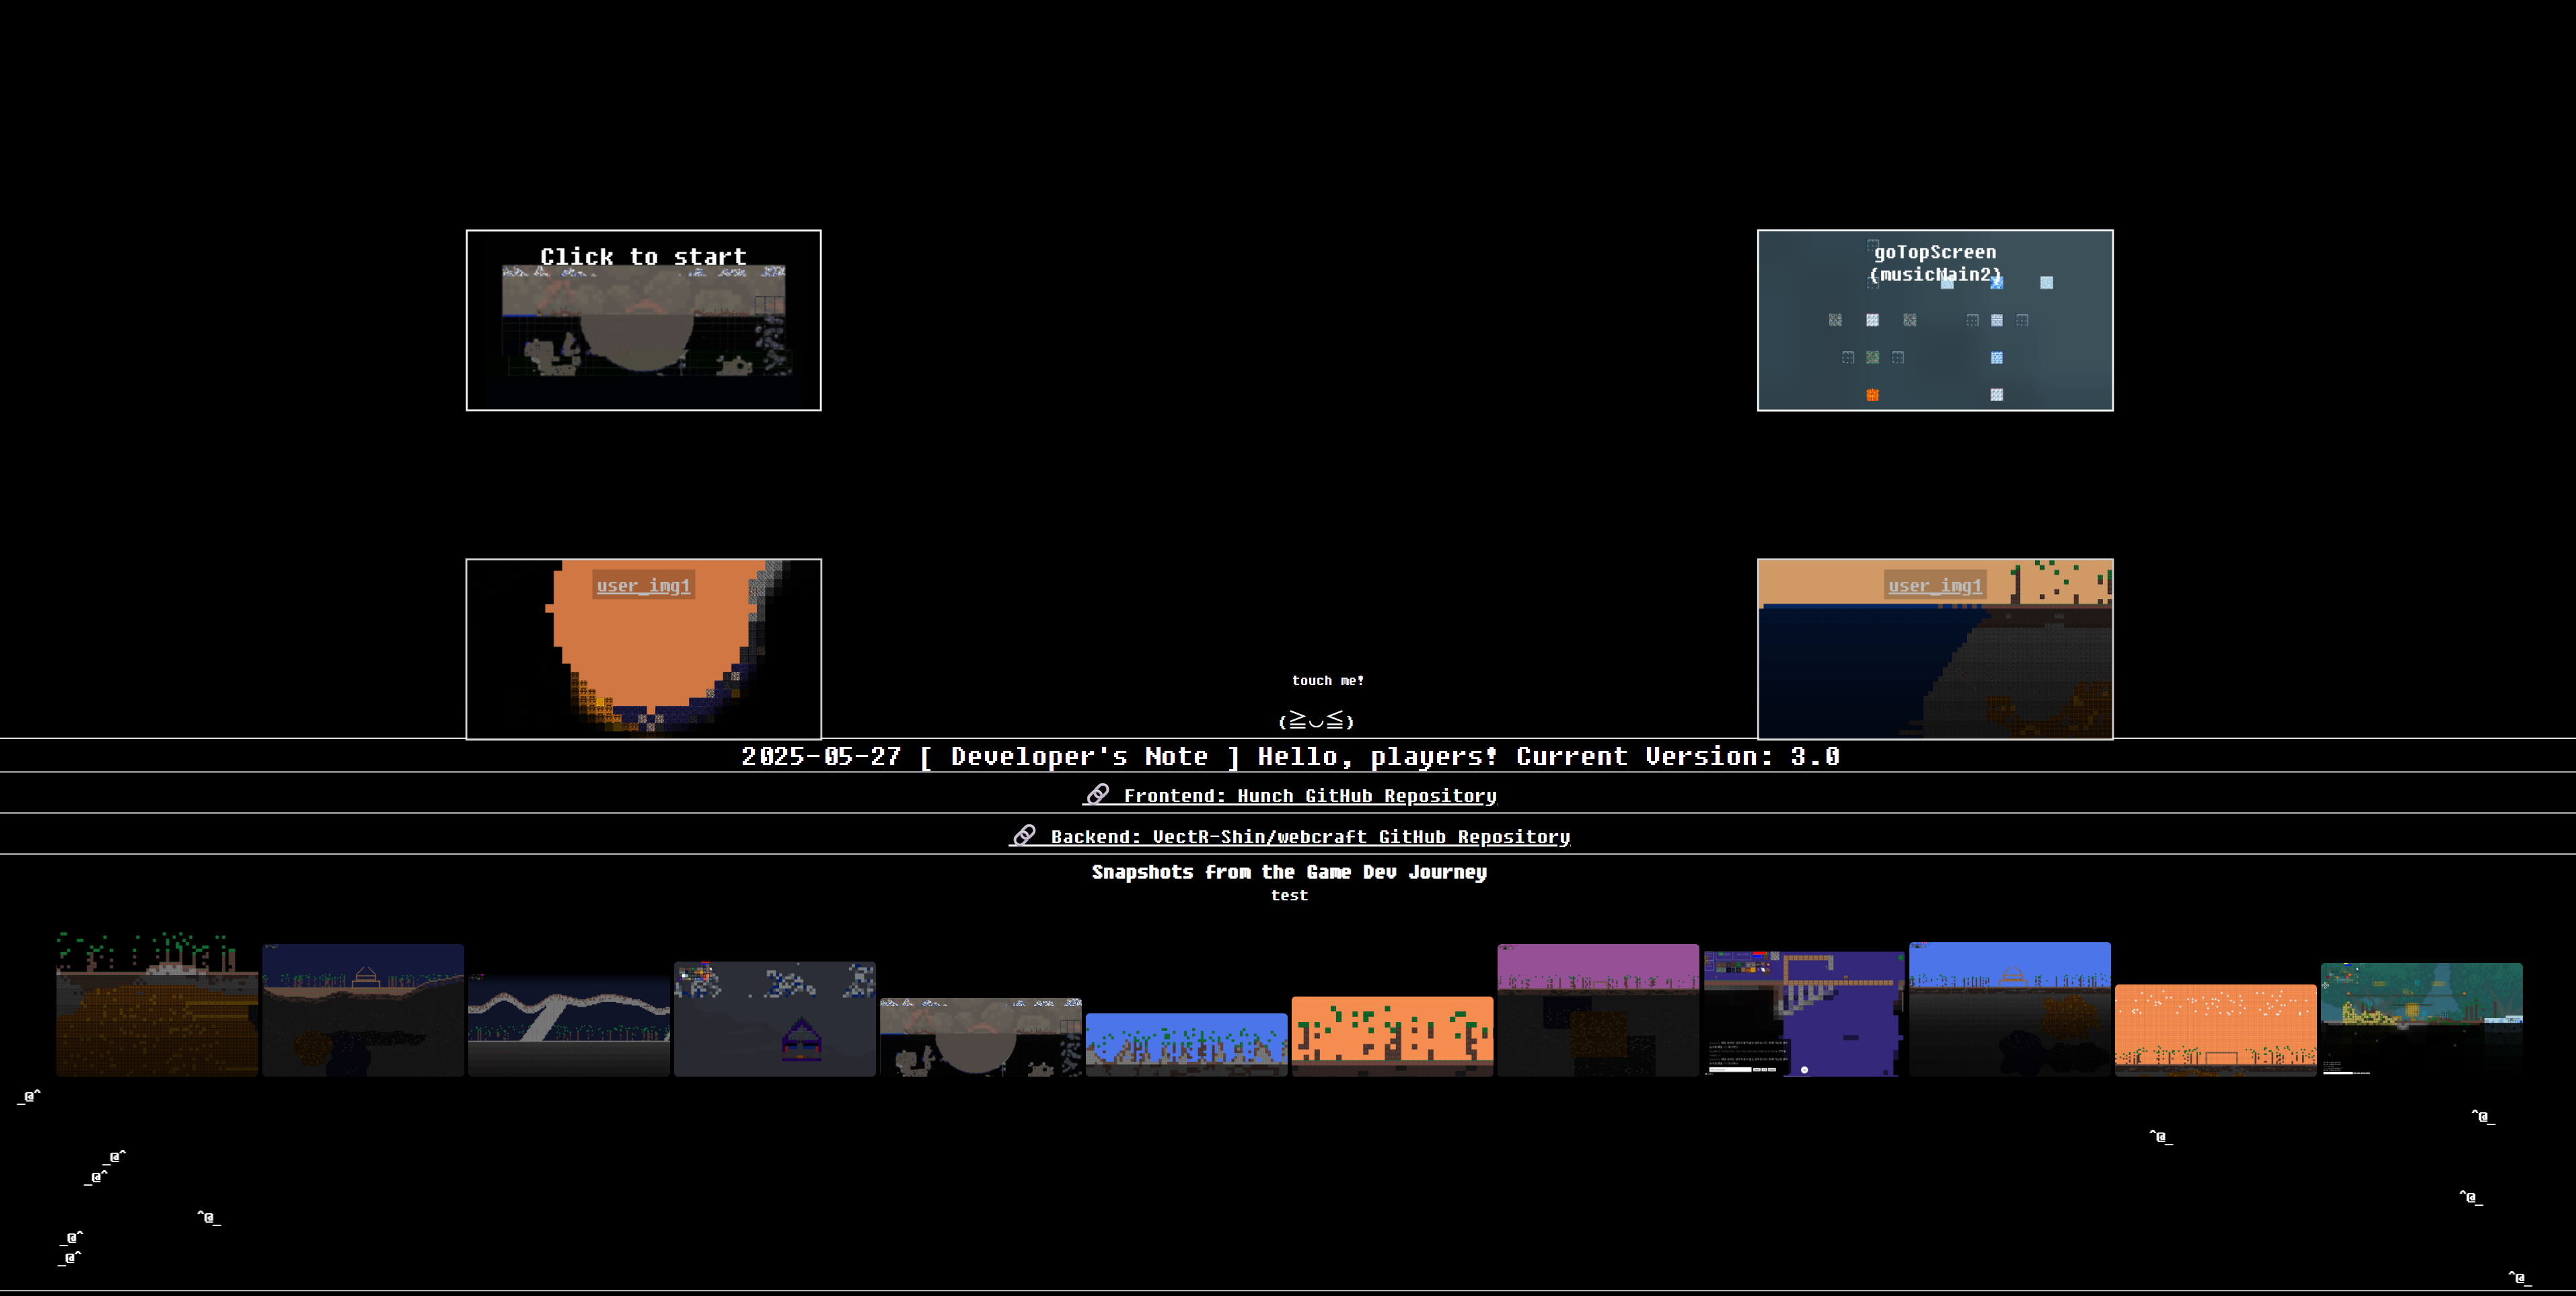Open Backend VectR-Shin/webcraft GitHub Repository link
This screenshot has height=1296, width=2576.
pos(1309,837)
